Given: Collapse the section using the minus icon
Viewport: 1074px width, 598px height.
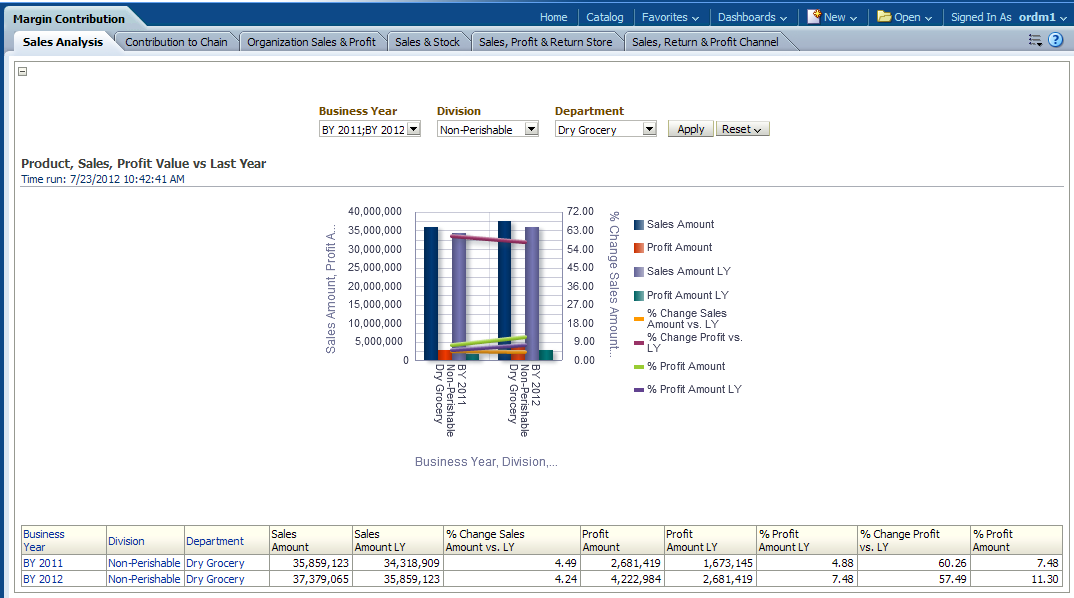Looking at the screenshot, I should point(23,71).
